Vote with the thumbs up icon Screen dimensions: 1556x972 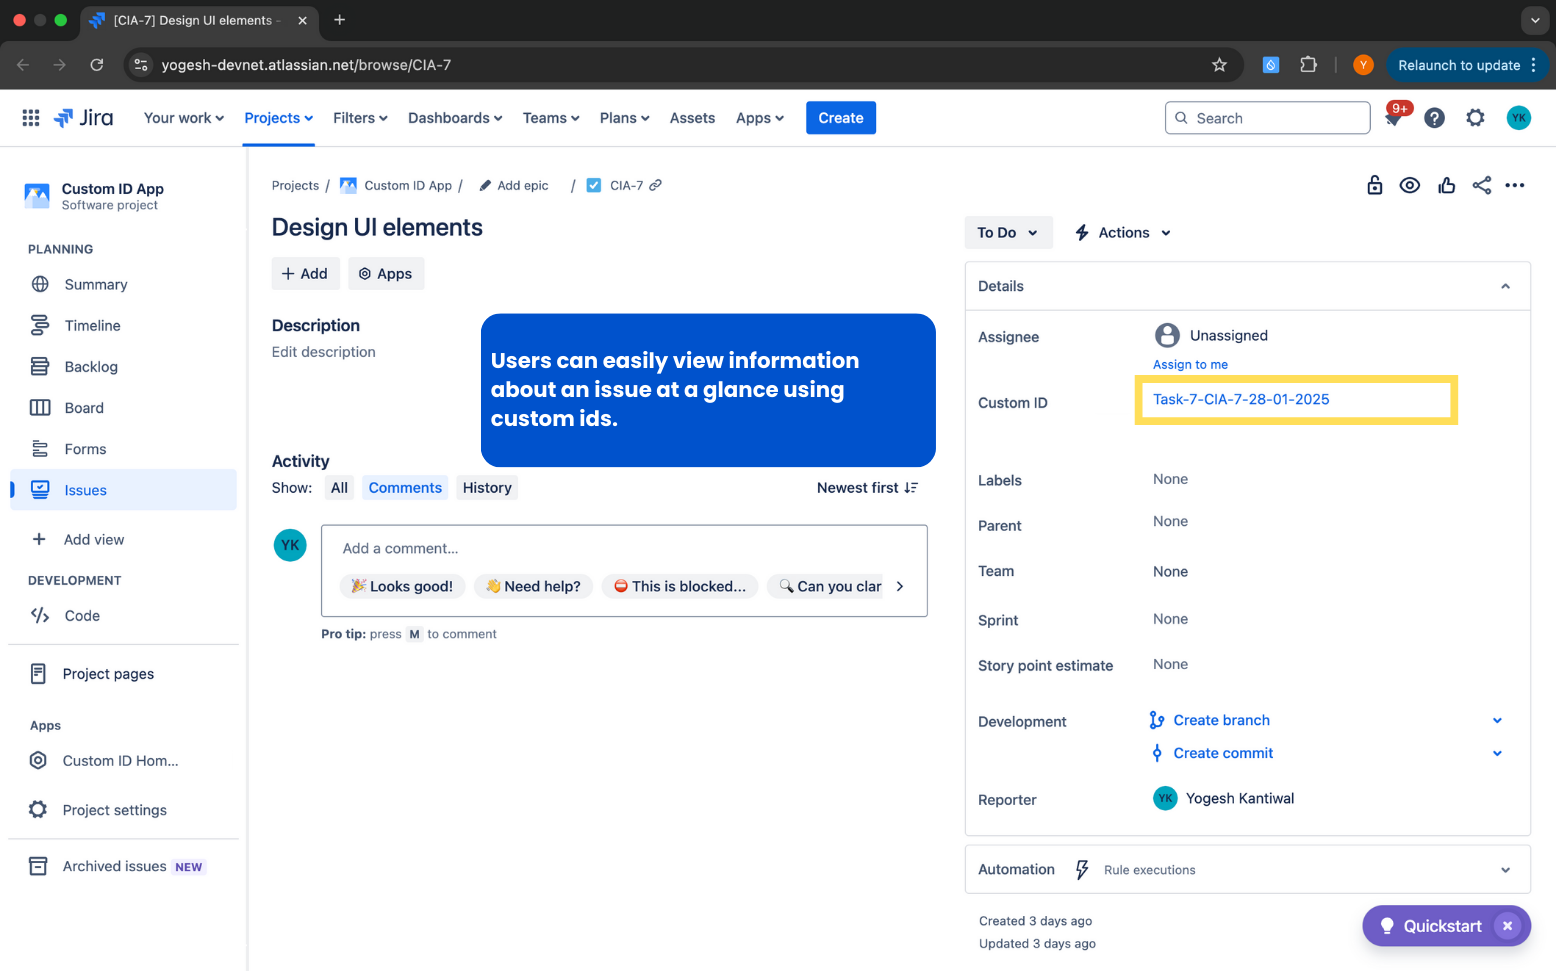tap(1446, 185)
